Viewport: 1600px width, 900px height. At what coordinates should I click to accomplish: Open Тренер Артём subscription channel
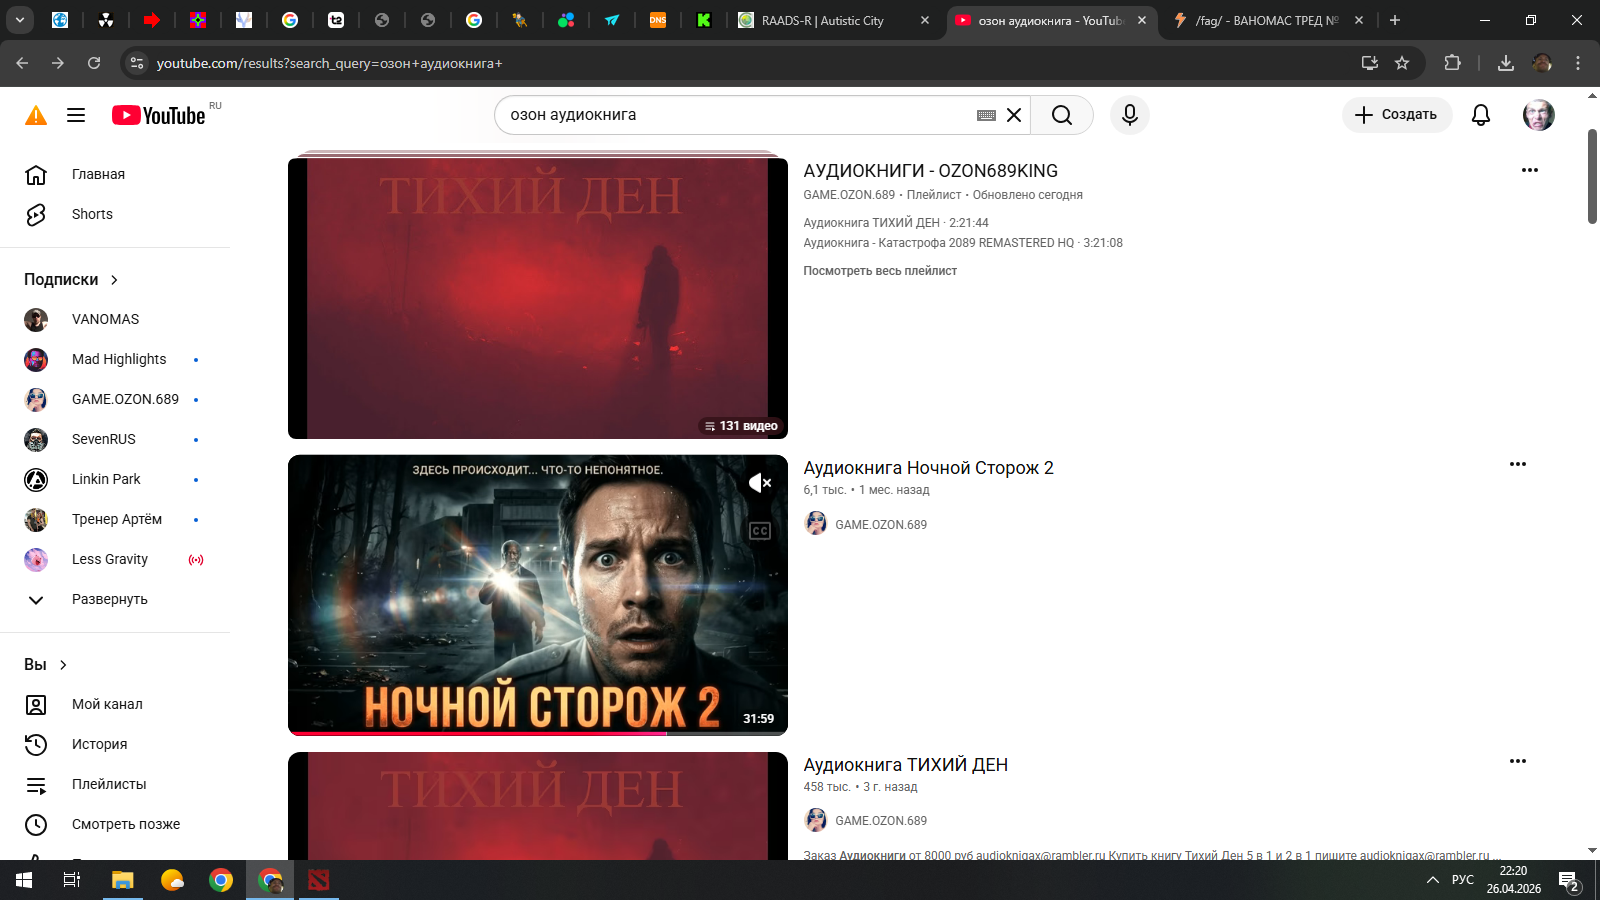tap(116, 520)
